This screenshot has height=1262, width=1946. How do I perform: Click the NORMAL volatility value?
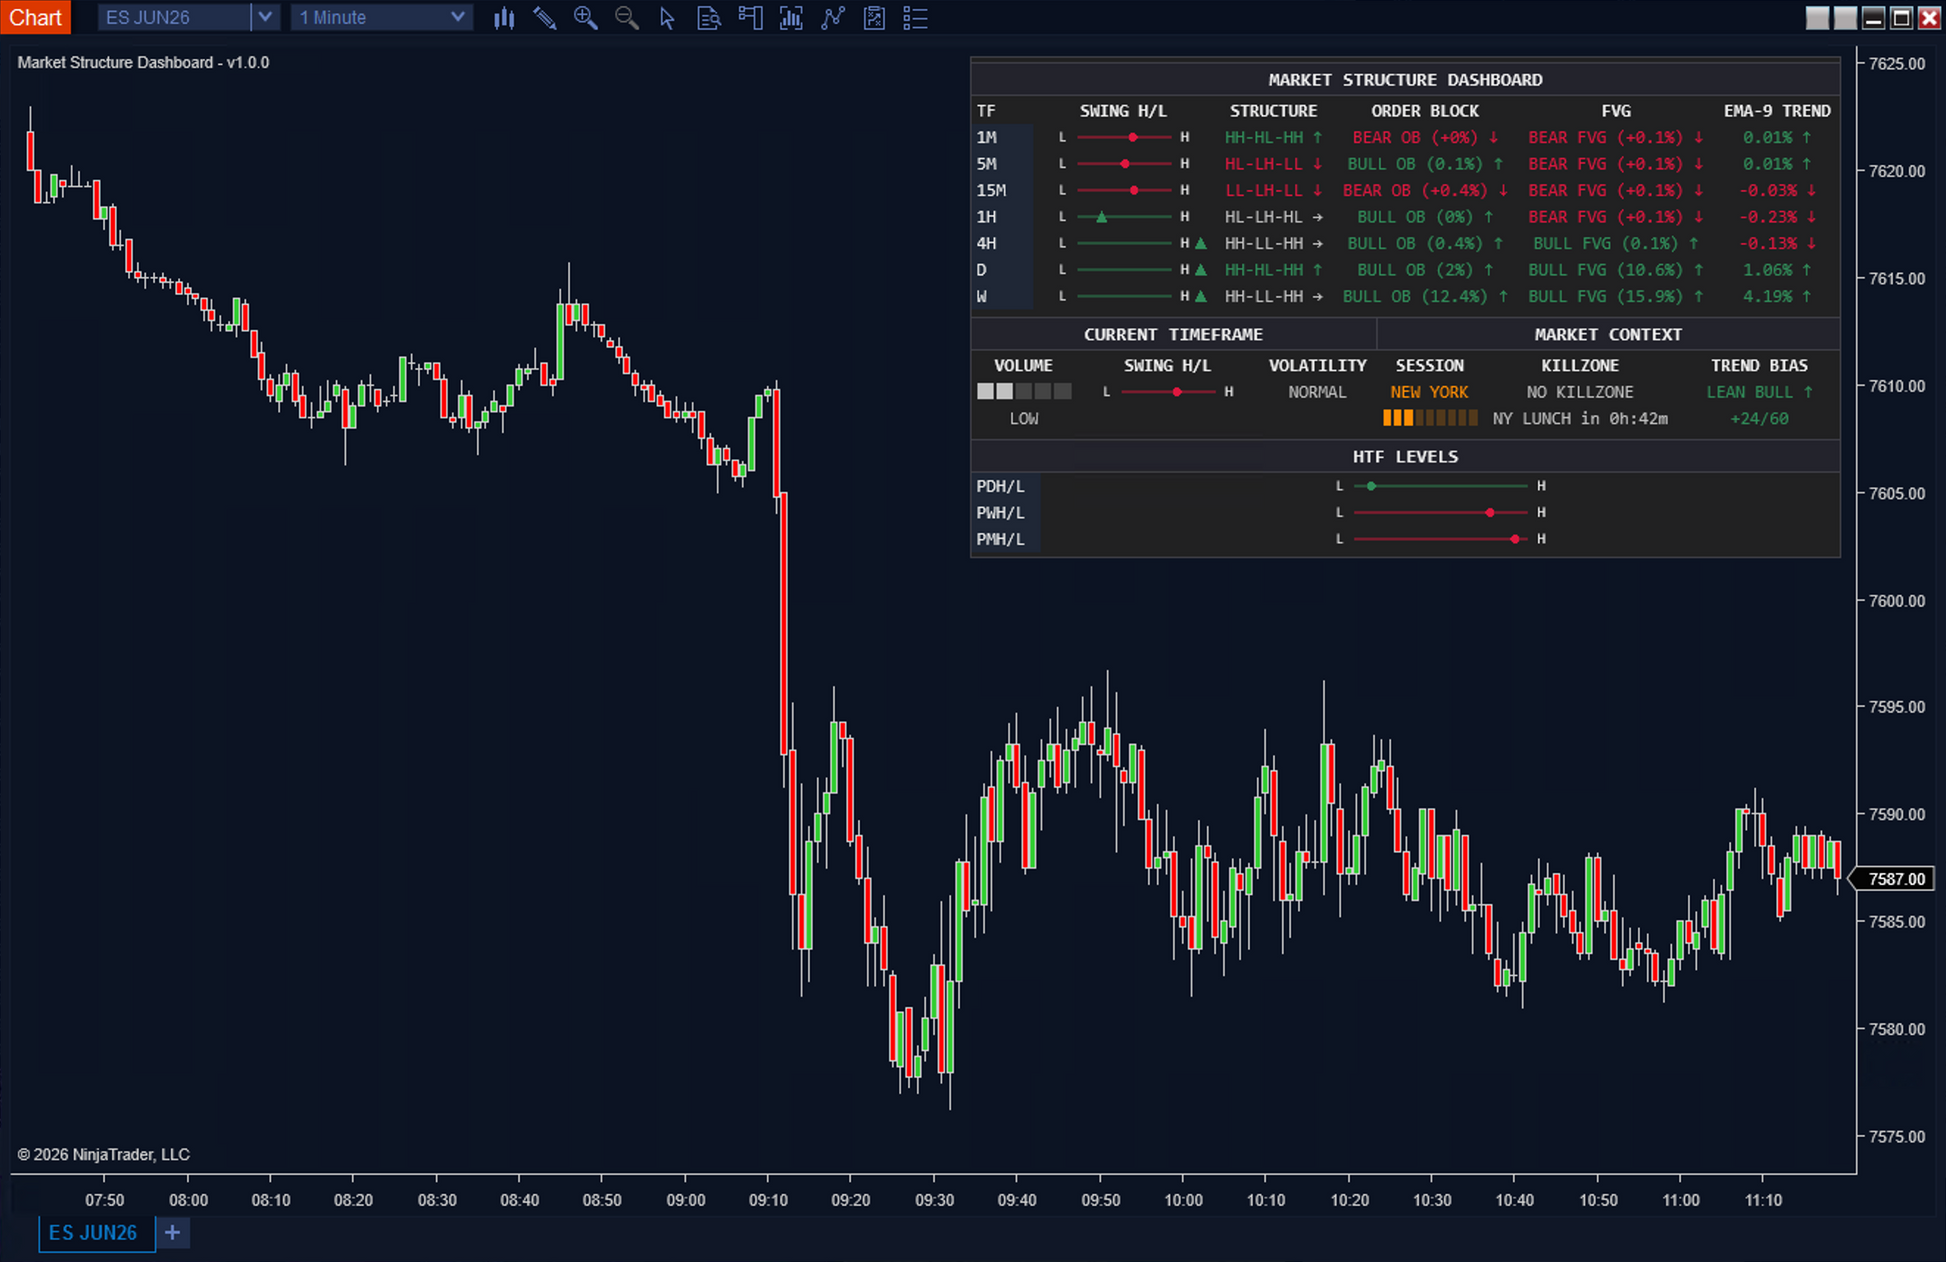coord(1317,392)
